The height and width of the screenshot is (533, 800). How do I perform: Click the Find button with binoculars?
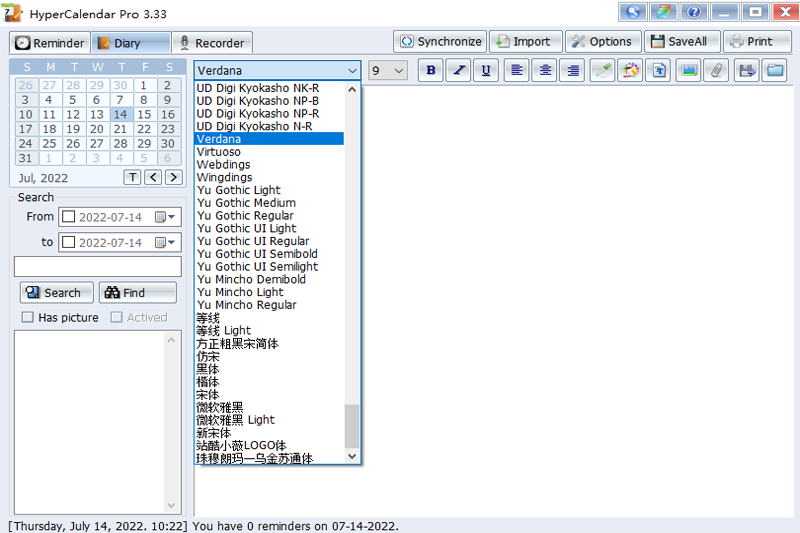point(138,292)
